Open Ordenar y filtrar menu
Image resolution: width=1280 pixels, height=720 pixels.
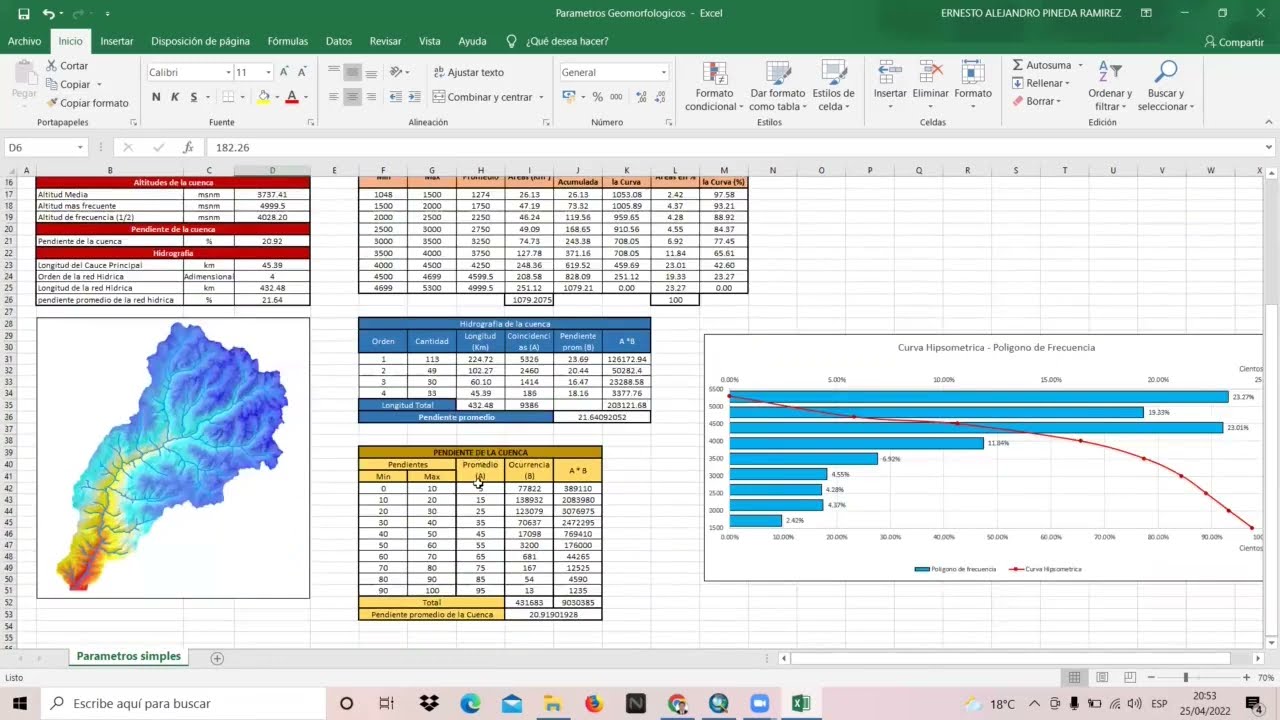(x=1109, y=86)
